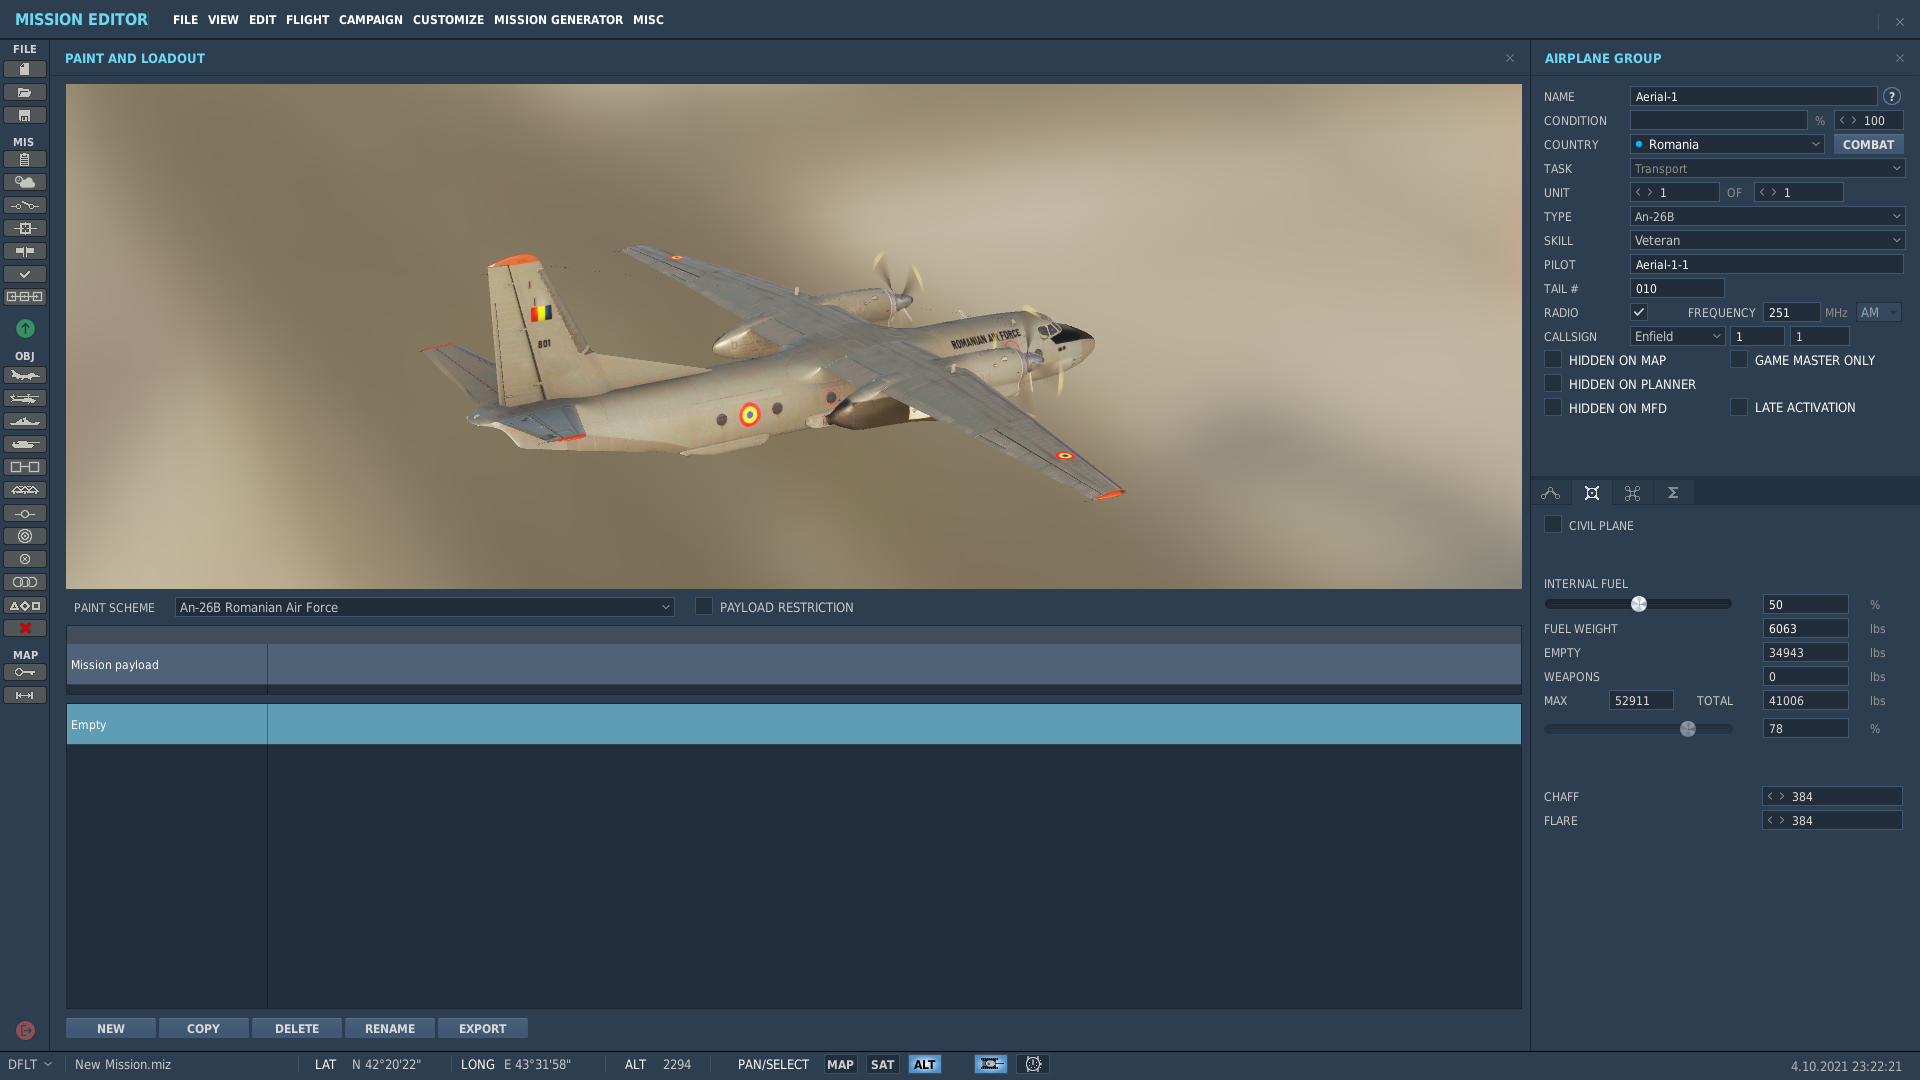Expand the Paint Scheme dropdown
The height and width of the screenshot is (1080, 1920).
tap(424, 607)
